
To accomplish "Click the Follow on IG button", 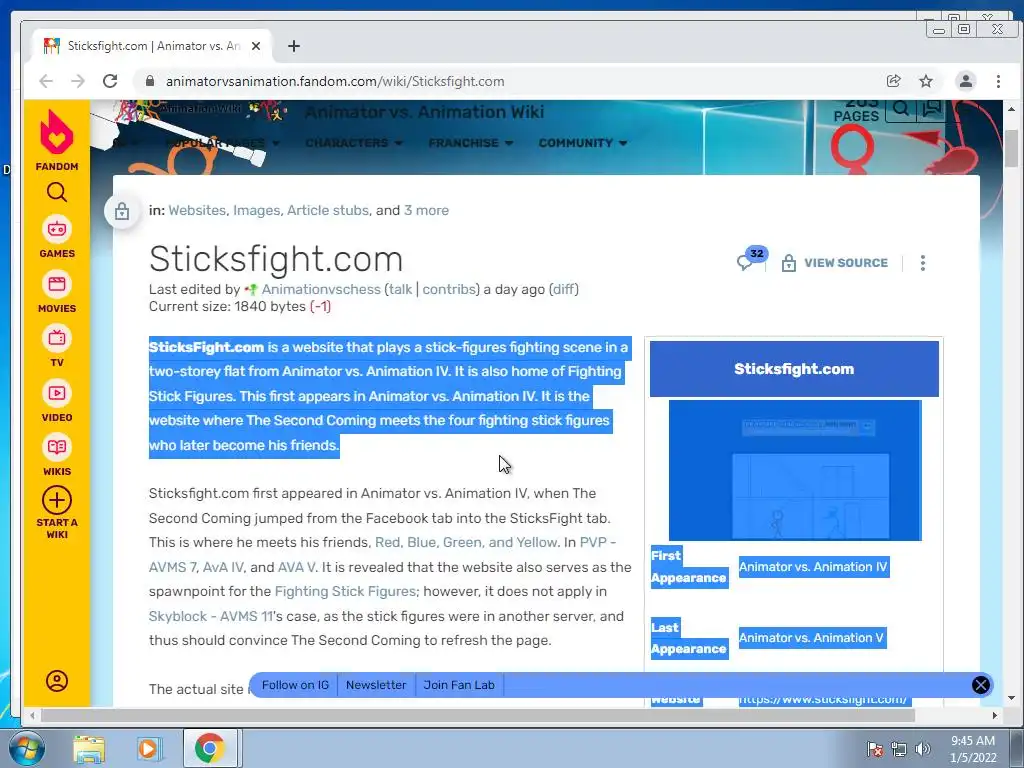I will click(295, 685).
